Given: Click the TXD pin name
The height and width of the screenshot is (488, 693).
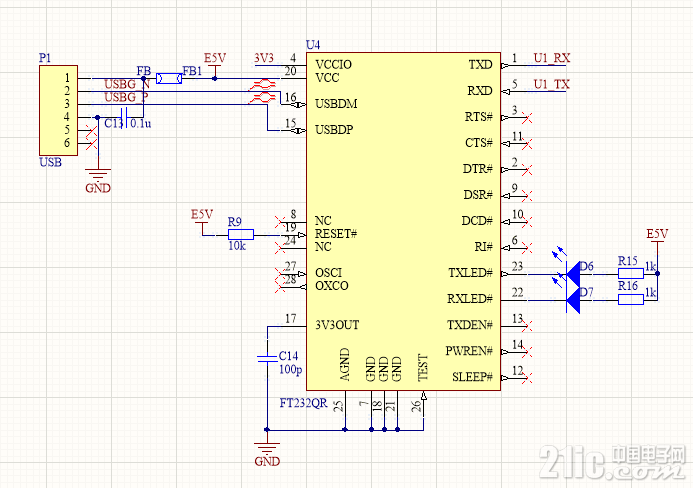Looking at the screenshot, I should [481, 65].
